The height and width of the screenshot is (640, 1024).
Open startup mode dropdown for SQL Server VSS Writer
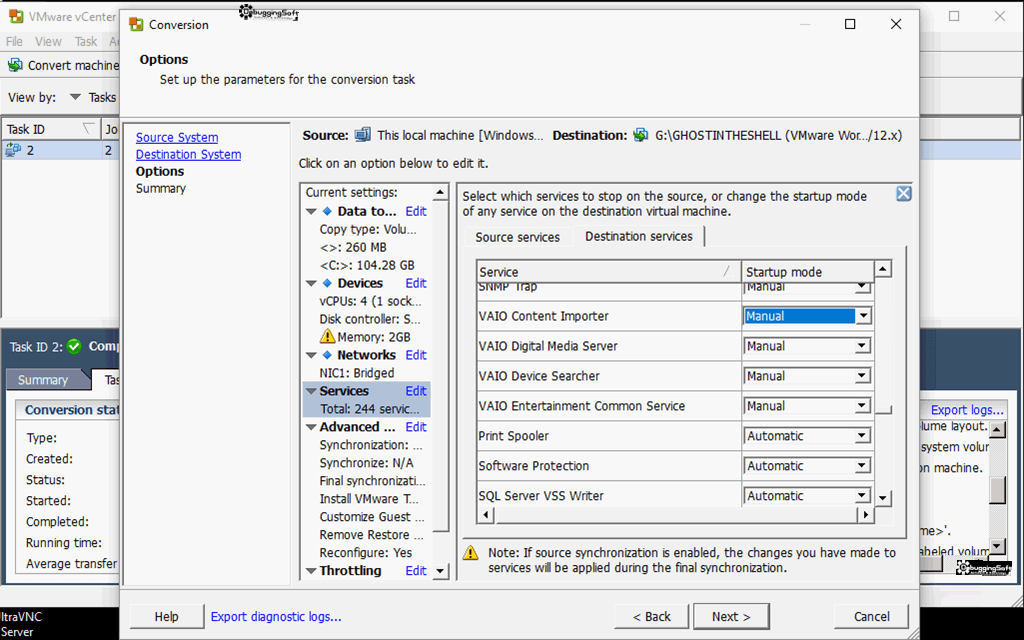click(x=863, y=496)
